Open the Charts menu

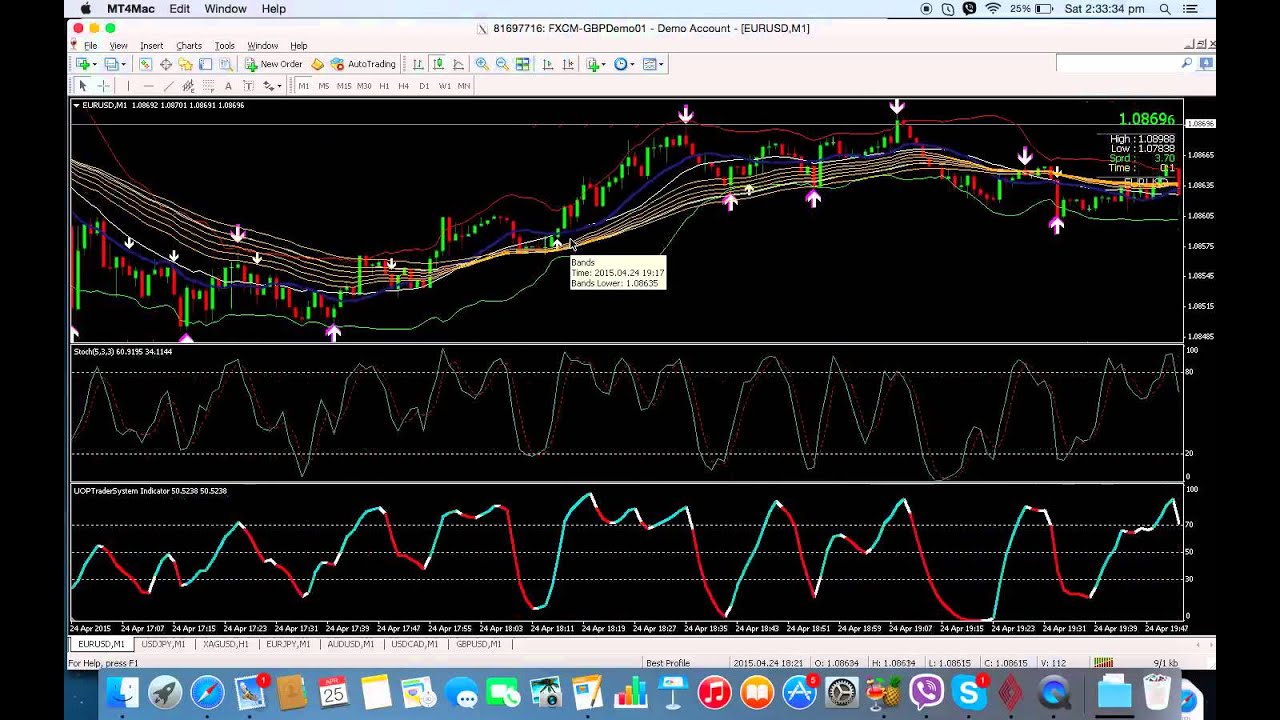click(189, 46)
